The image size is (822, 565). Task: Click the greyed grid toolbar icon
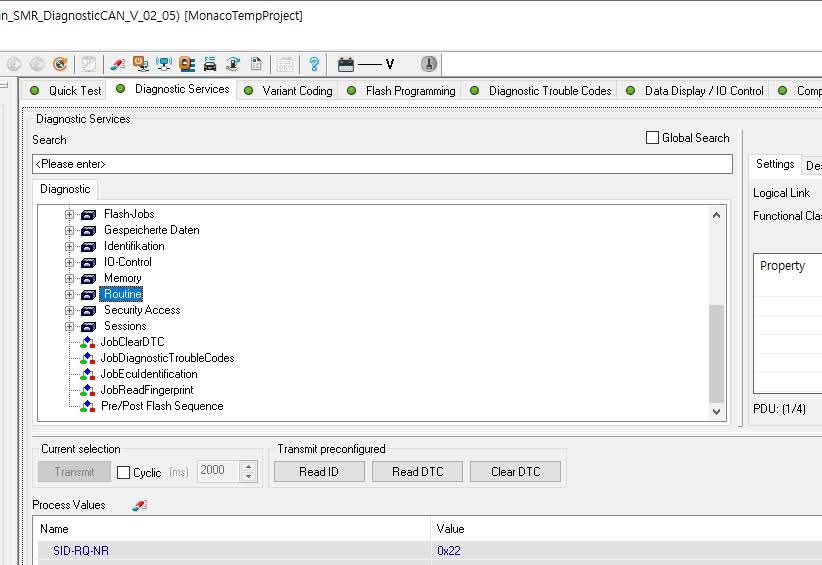click(x=285, y=64)
